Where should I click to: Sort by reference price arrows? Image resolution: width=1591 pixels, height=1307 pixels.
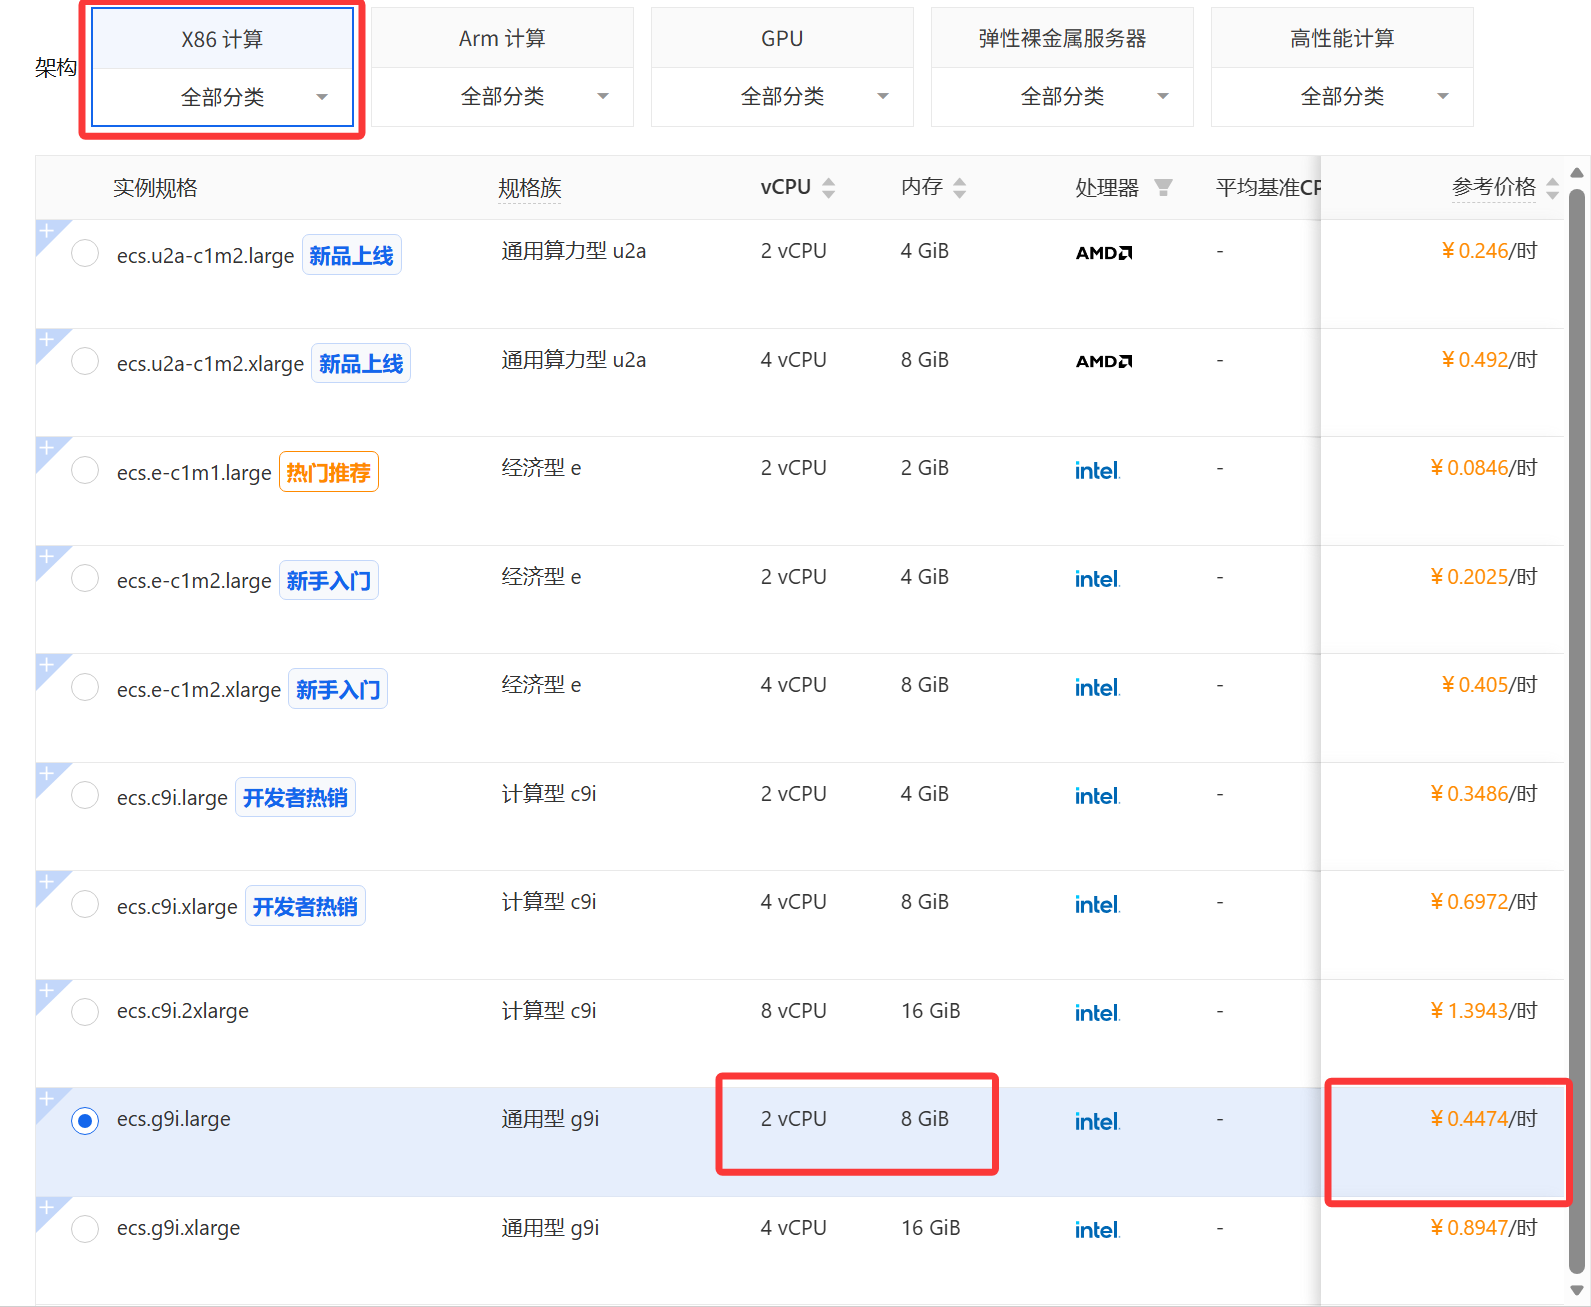[1552, 188]
